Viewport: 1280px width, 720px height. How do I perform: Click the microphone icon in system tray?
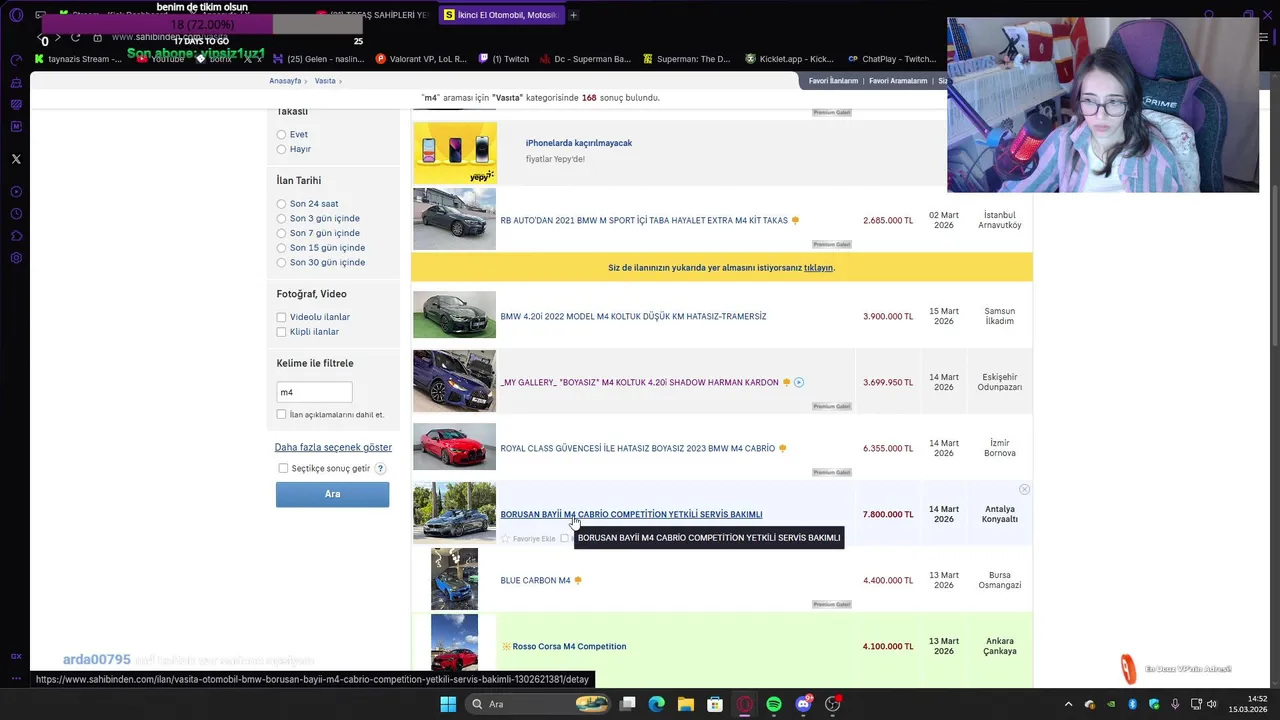pyautogui.click(x=1175, y=704)
